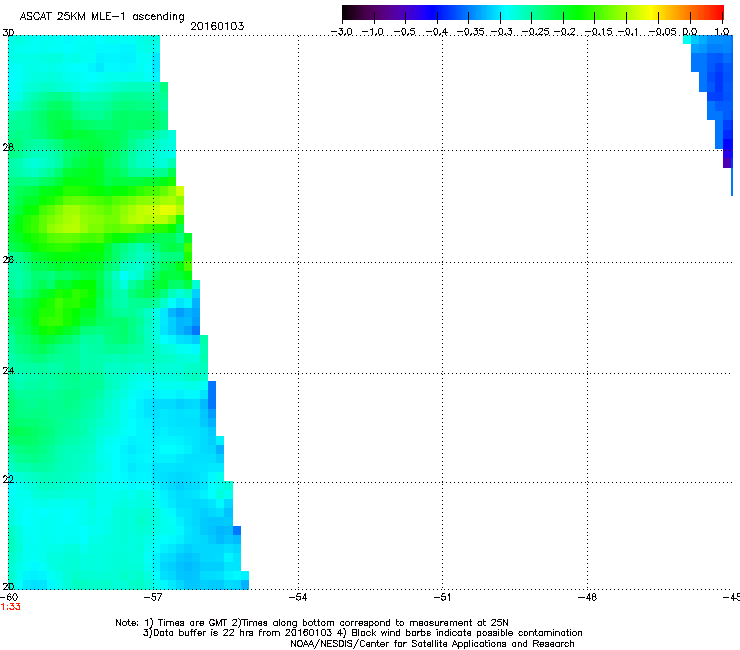Click the red end of the color bar
Image resolution: width=740 pixels, height=650 pixels.
pos(717,13)
